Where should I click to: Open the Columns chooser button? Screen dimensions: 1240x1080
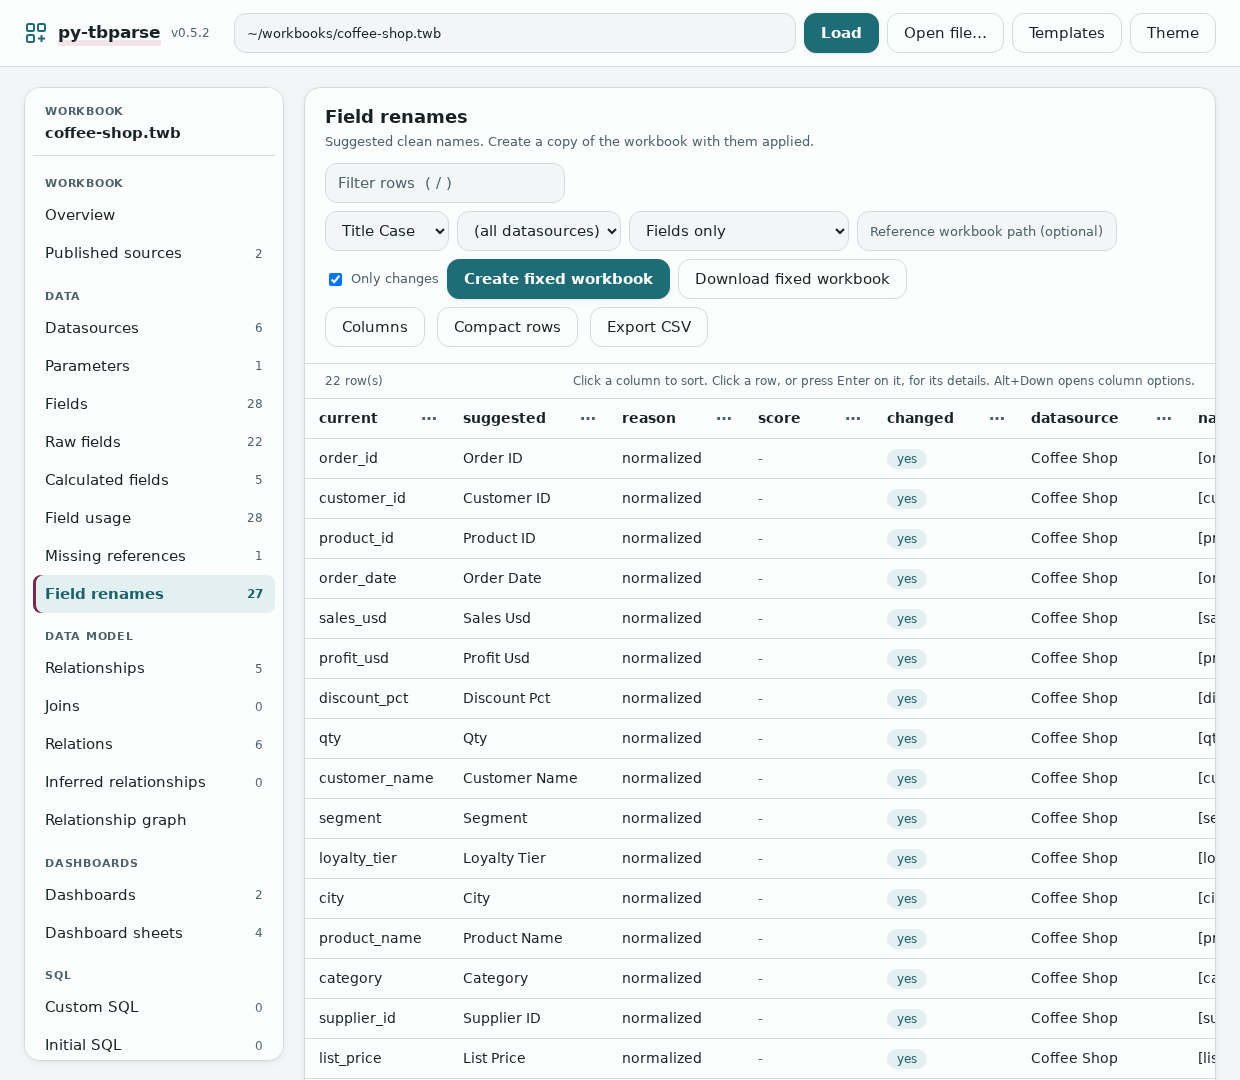(375, 327)
